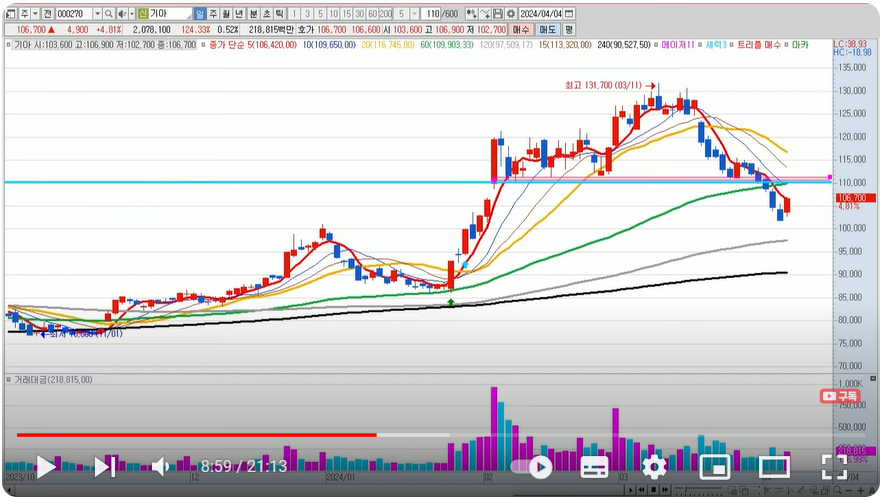Click the stock search magnifier icon
Image resolution: width=882 pixels, height=500 pixels.
pos(109,13)
